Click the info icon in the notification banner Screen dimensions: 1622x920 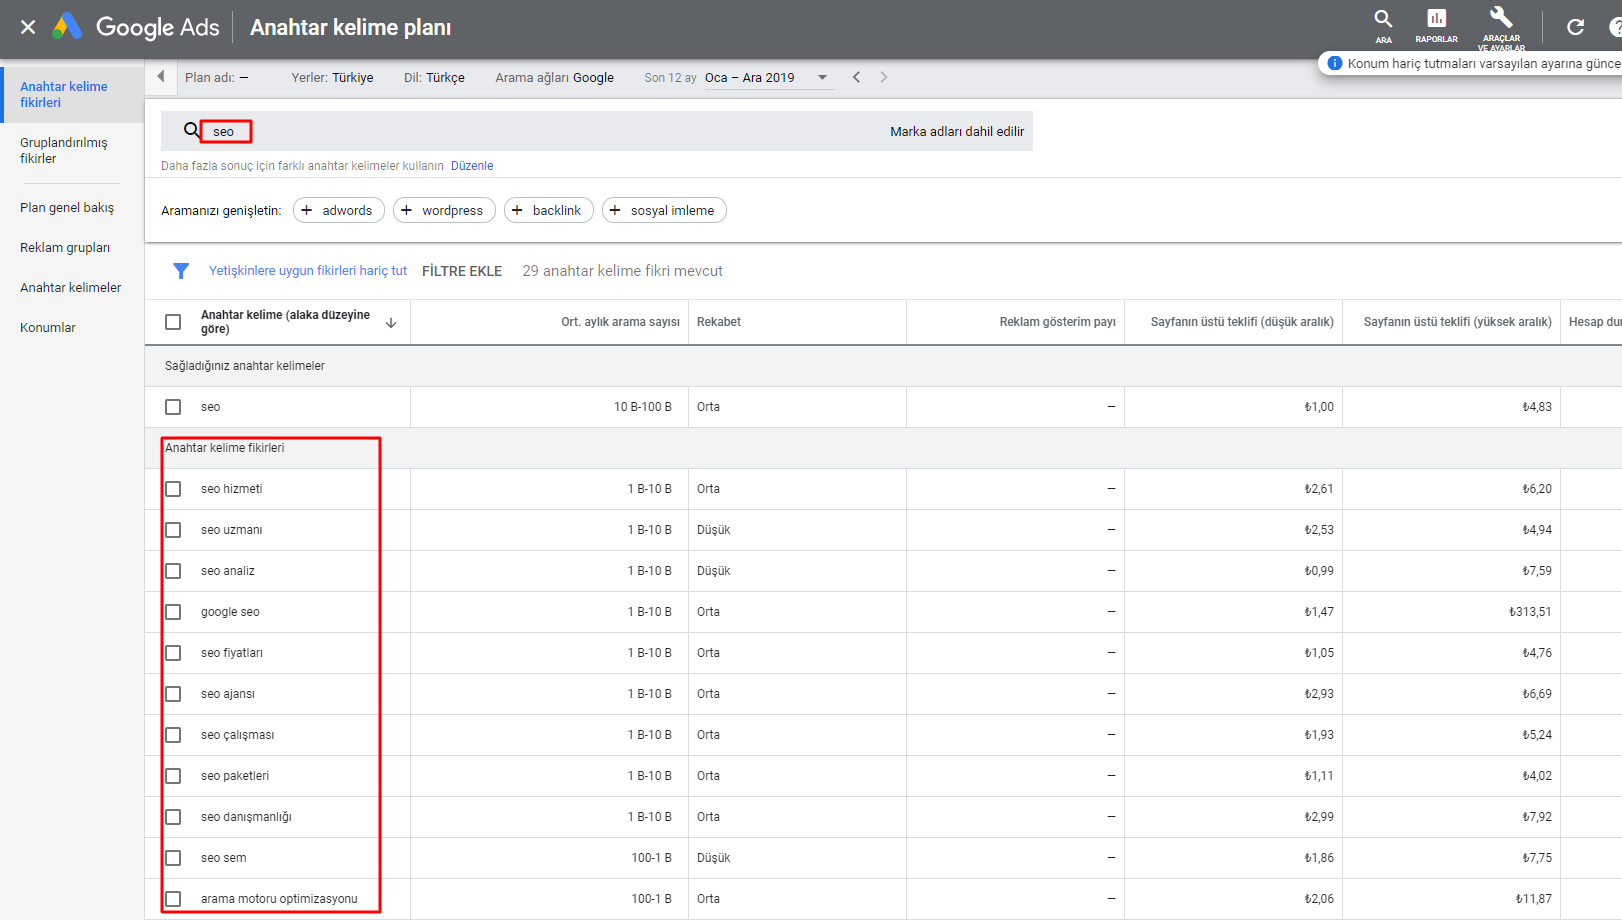tap(1334, 63)
